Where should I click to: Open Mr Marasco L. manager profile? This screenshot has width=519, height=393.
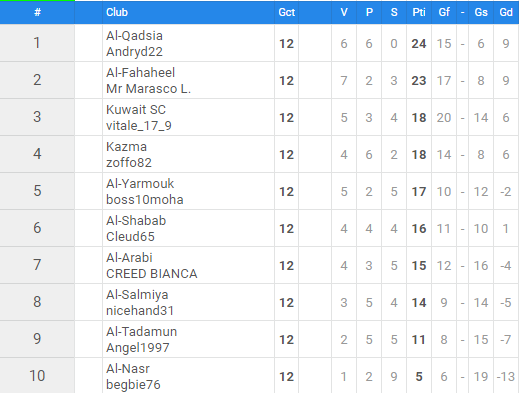click(x=148, y=89)
